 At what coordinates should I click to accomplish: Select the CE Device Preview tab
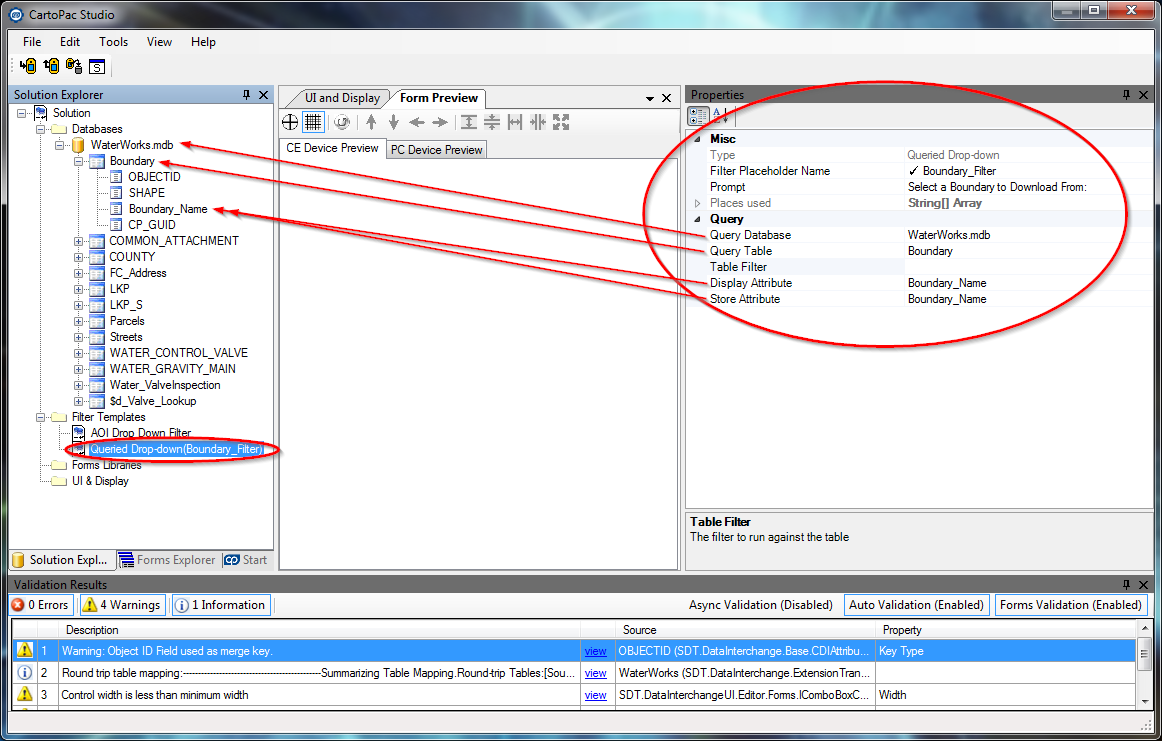333,148
